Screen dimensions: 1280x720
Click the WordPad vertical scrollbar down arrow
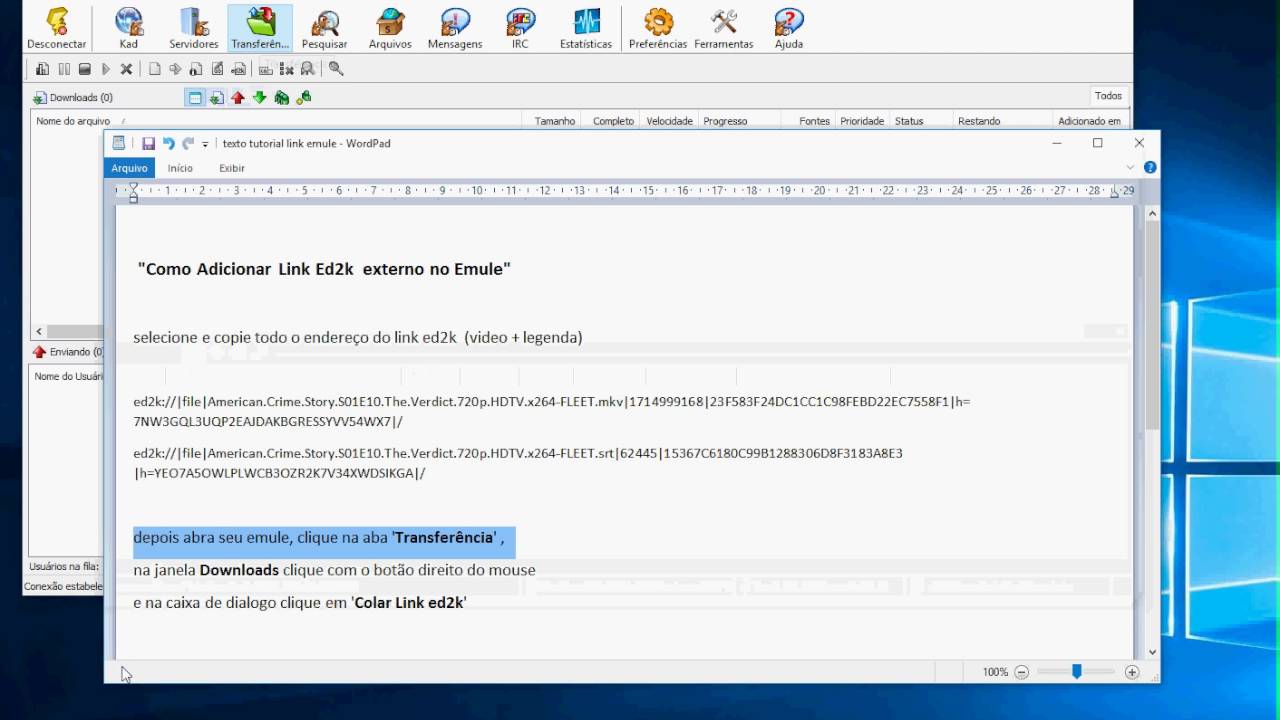(1152, 652)
